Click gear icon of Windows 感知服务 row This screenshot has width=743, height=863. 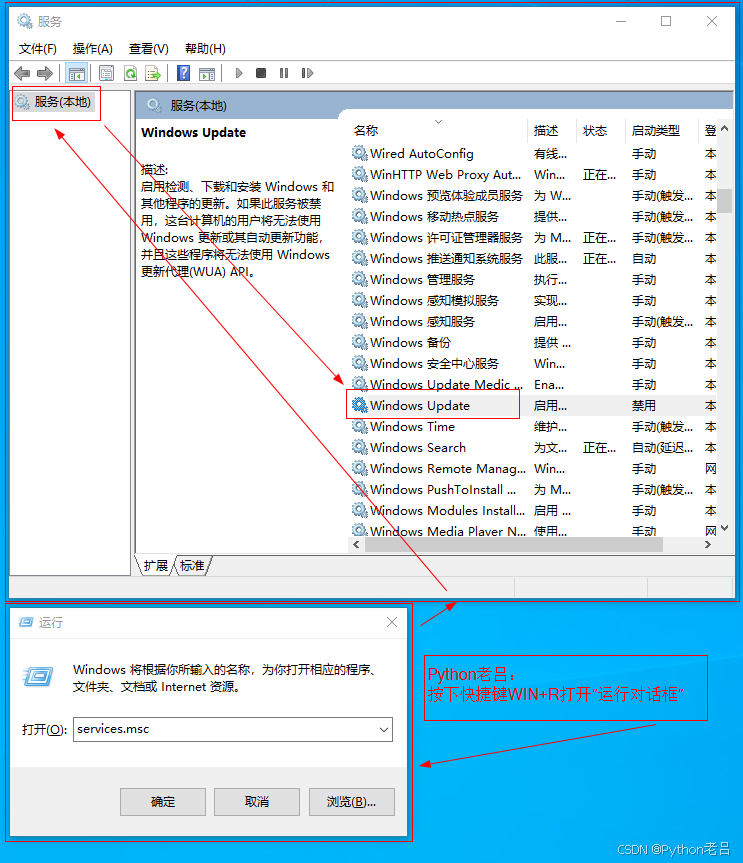359,321
